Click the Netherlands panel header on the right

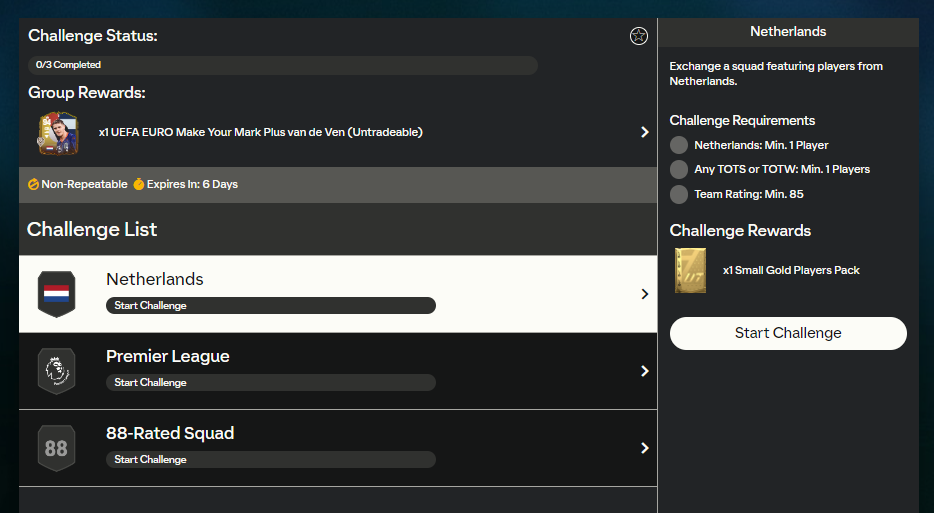pyautogui.click(x=788, y=32)
